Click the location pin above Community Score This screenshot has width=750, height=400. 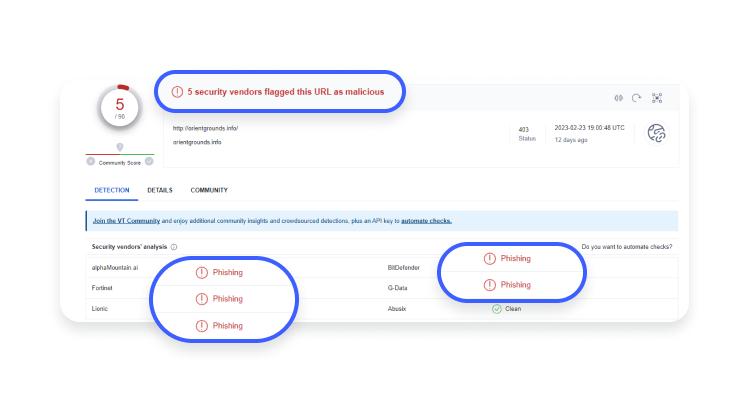click(120, 147)
